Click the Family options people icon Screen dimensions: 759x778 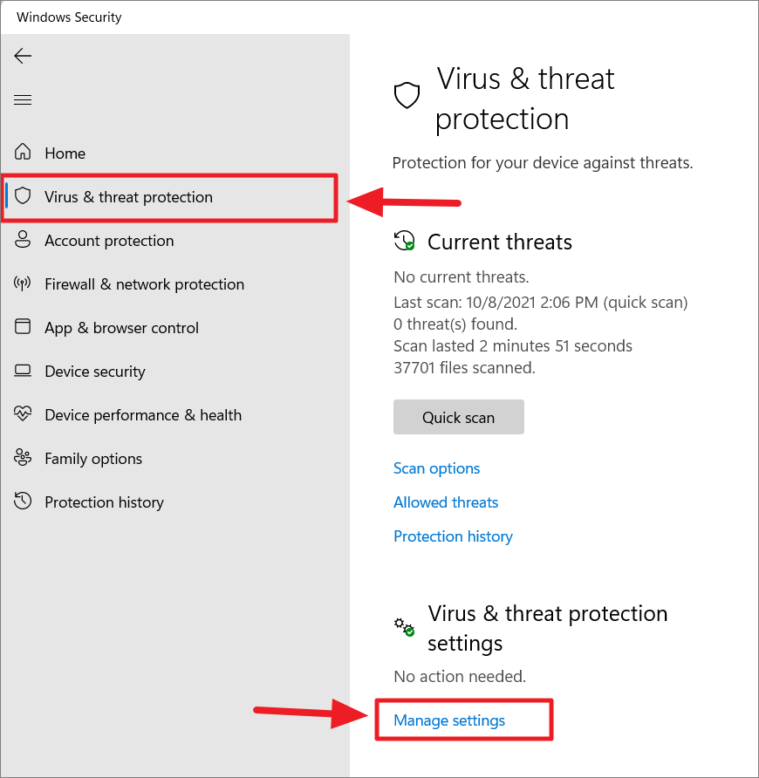23,457
